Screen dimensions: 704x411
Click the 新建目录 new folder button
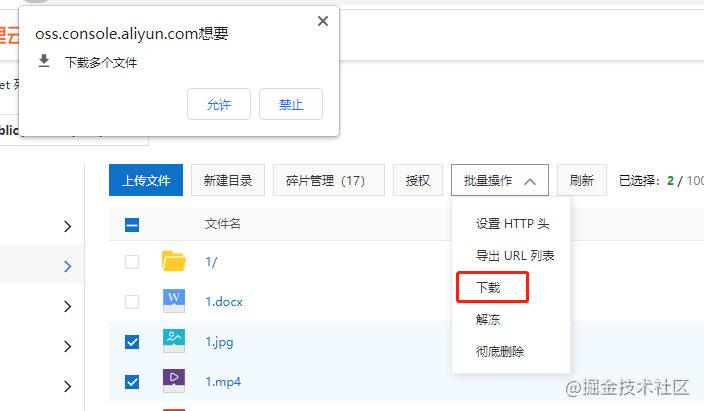click(x=228, y=180)
